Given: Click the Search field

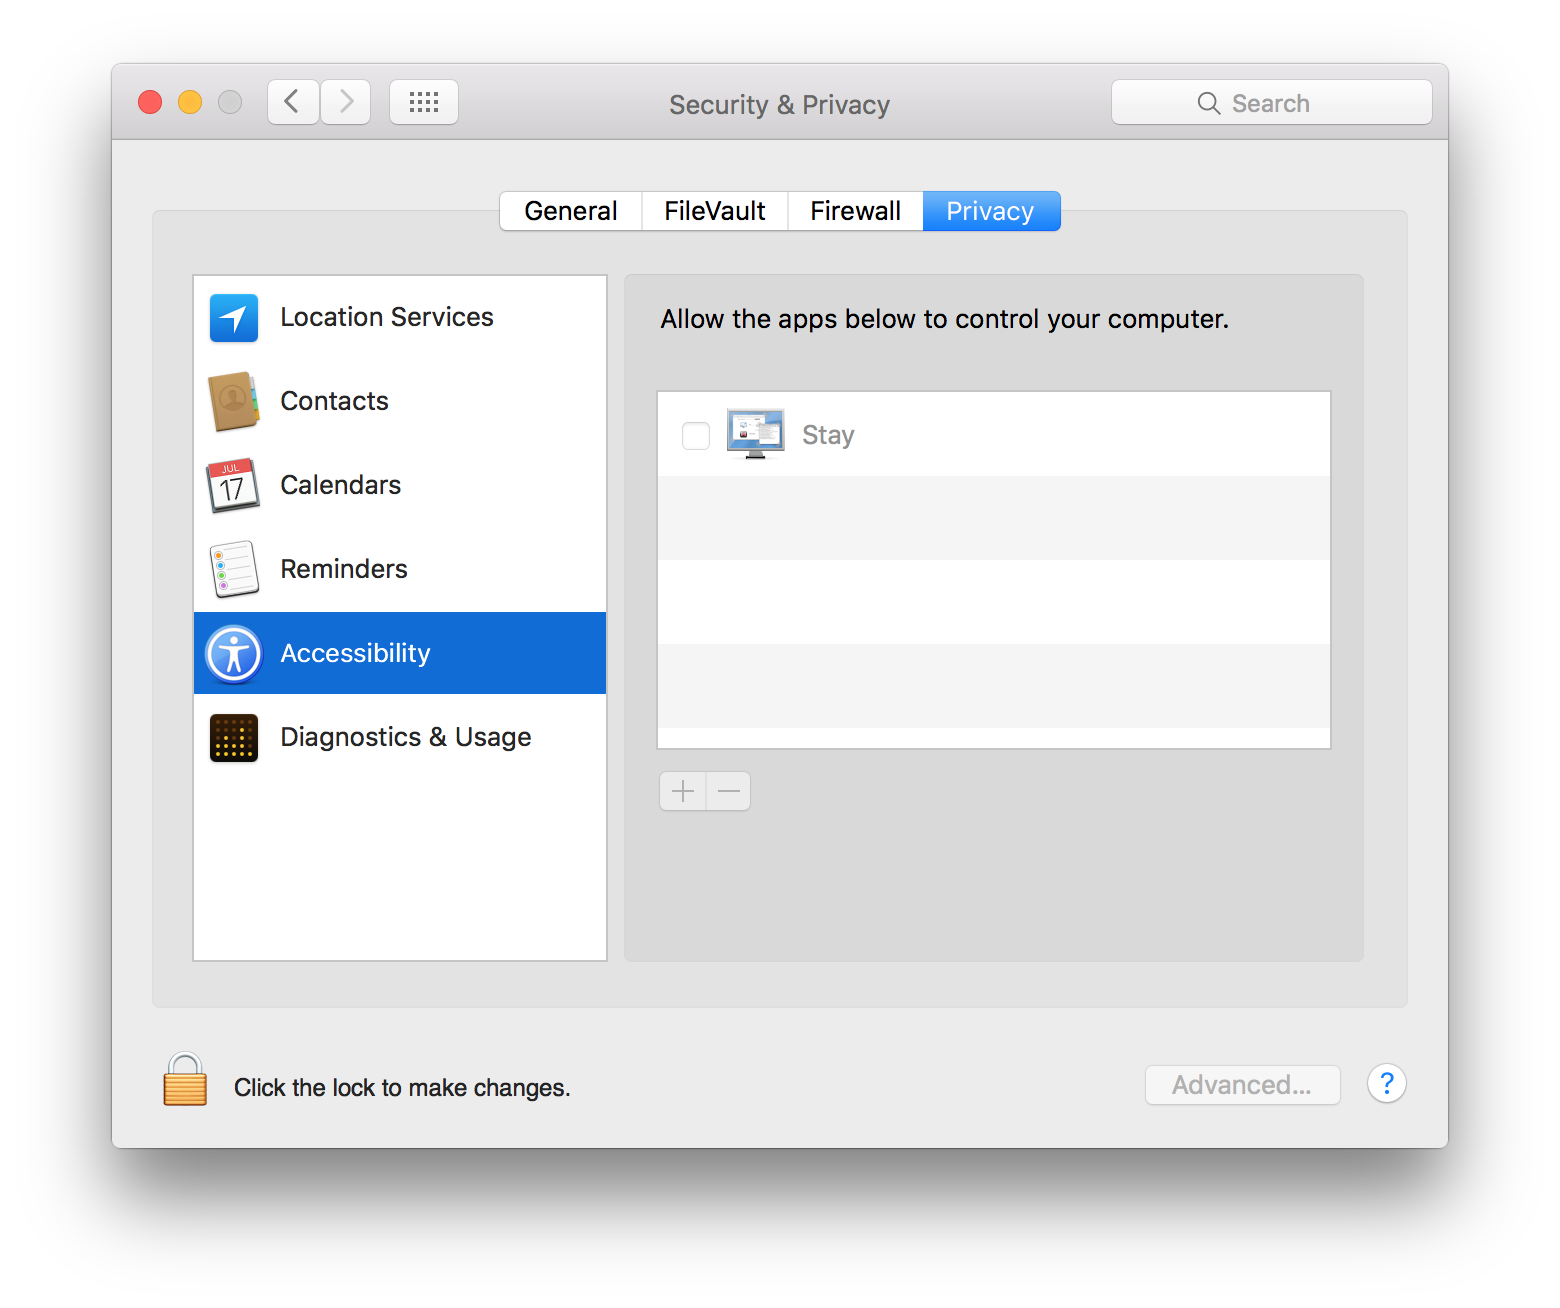Looking at the screenshot, I should (x=1271, y=103).
